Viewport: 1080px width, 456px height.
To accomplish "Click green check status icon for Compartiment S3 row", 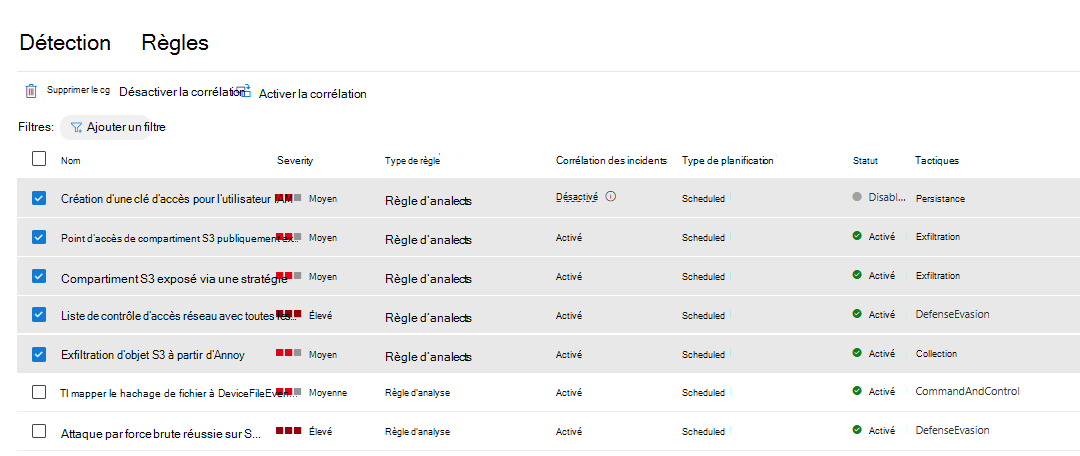I will click(x=857, y=275).
